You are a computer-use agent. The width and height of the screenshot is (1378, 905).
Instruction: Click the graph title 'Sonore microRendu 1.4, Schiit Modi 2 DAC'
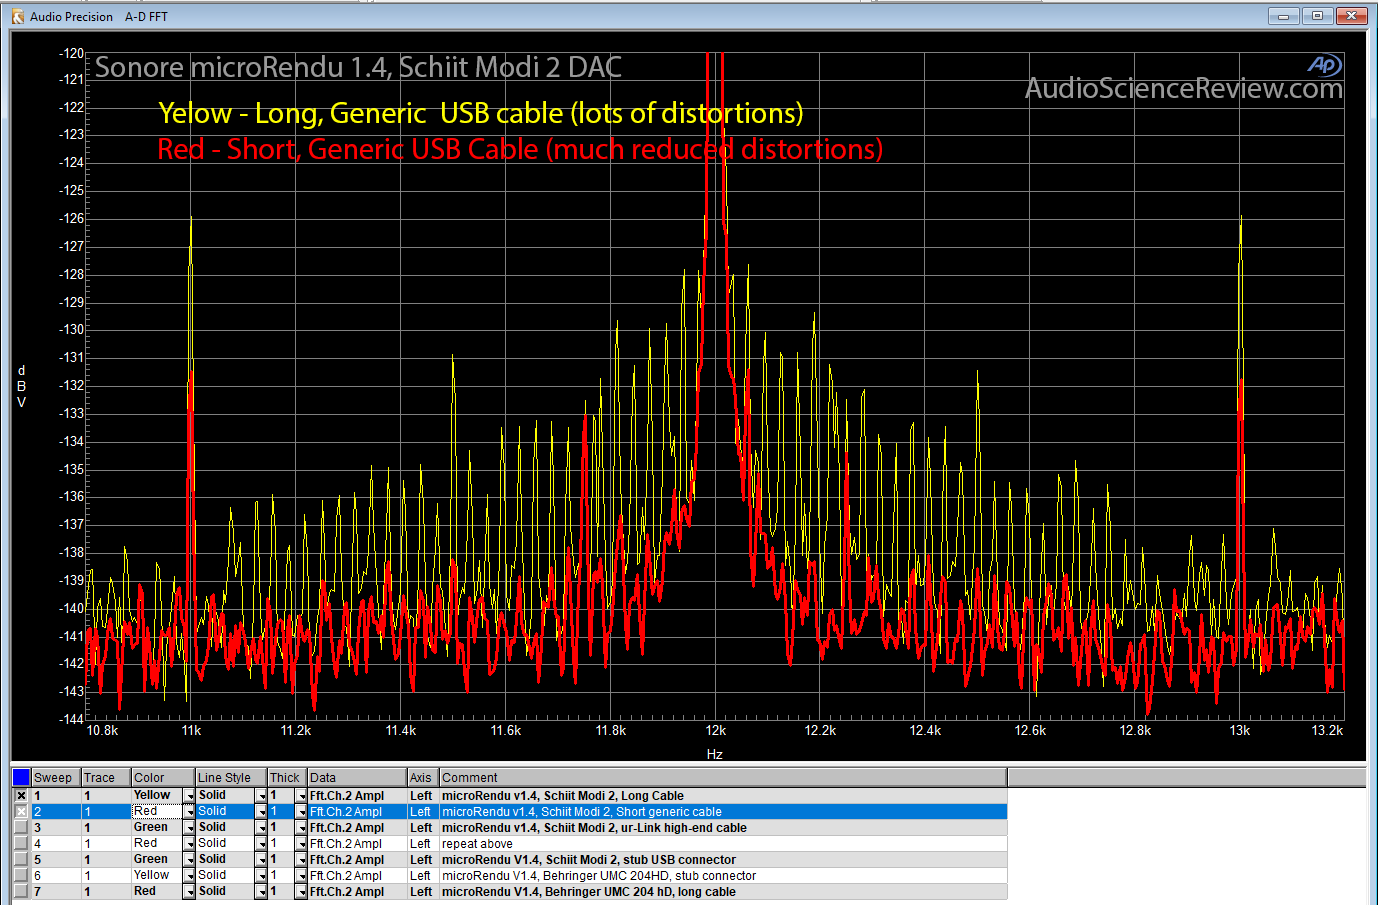pos(358,67)
